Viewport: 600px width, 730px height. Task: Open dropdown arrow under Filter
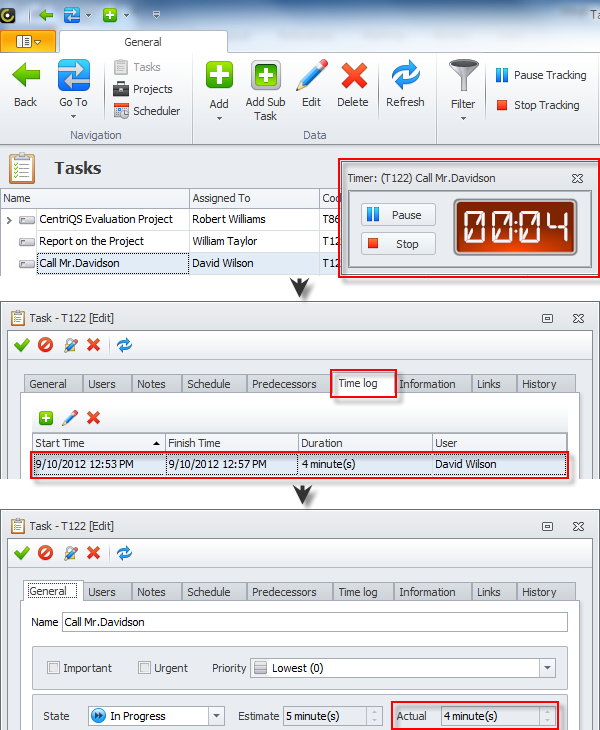click(x=463, y=119)
